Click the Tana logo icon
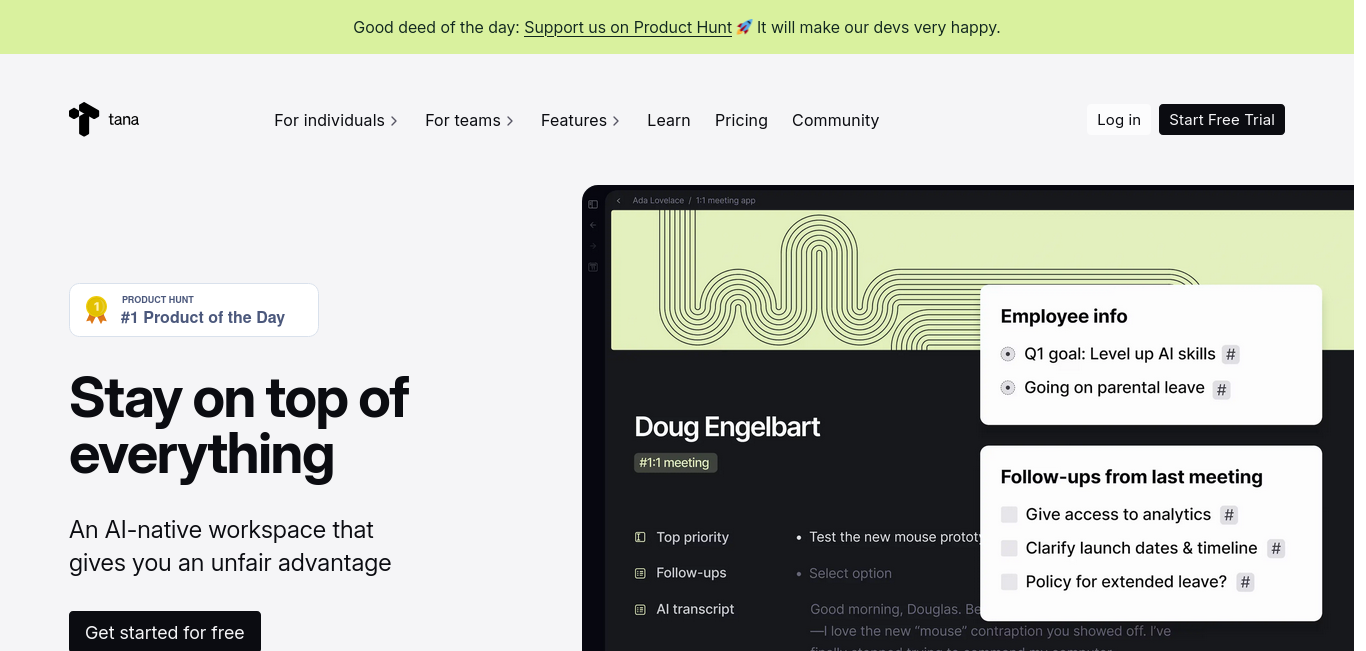This screenshot has height=651, width=1366. coord(84,119)
